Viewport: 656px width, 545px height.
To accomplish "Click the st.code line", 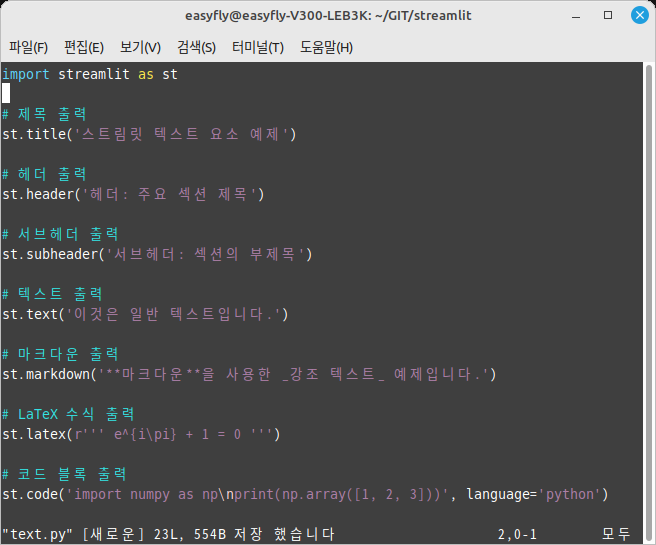I will point(305,494).
